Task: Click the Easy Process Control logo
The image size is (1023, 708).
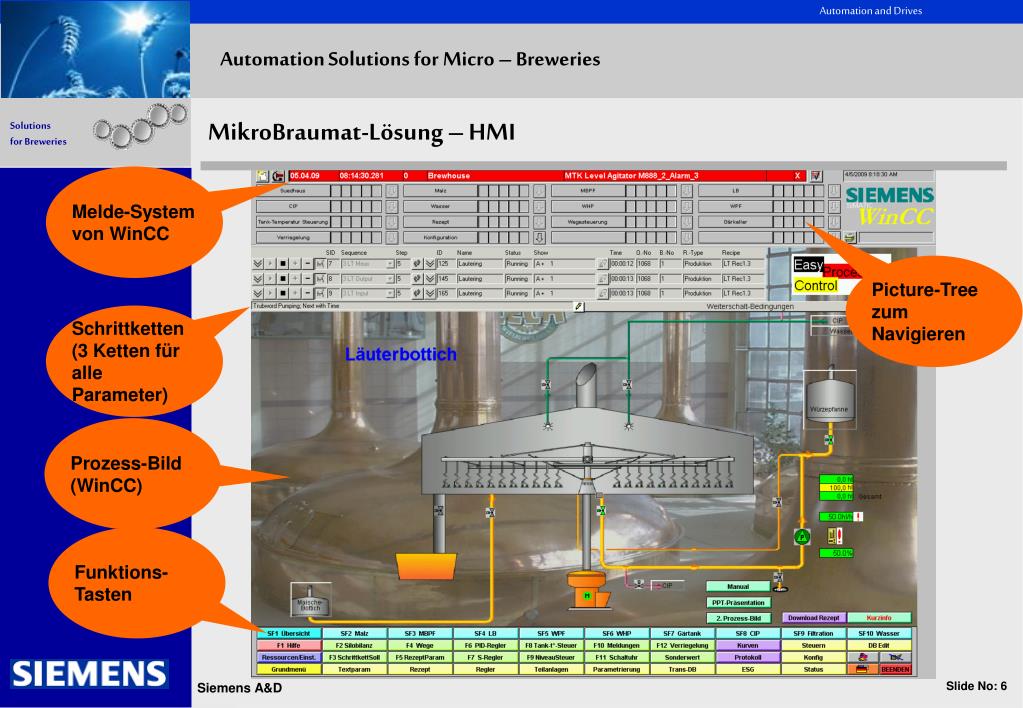Action: click(841, 275)
